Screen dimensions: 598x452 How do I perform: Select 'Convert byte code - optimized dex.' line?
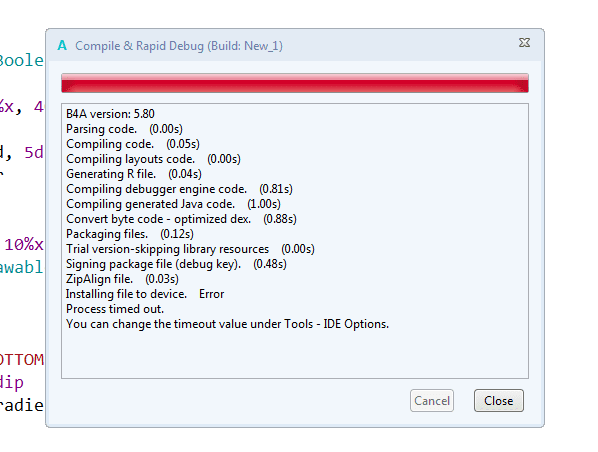181,219
